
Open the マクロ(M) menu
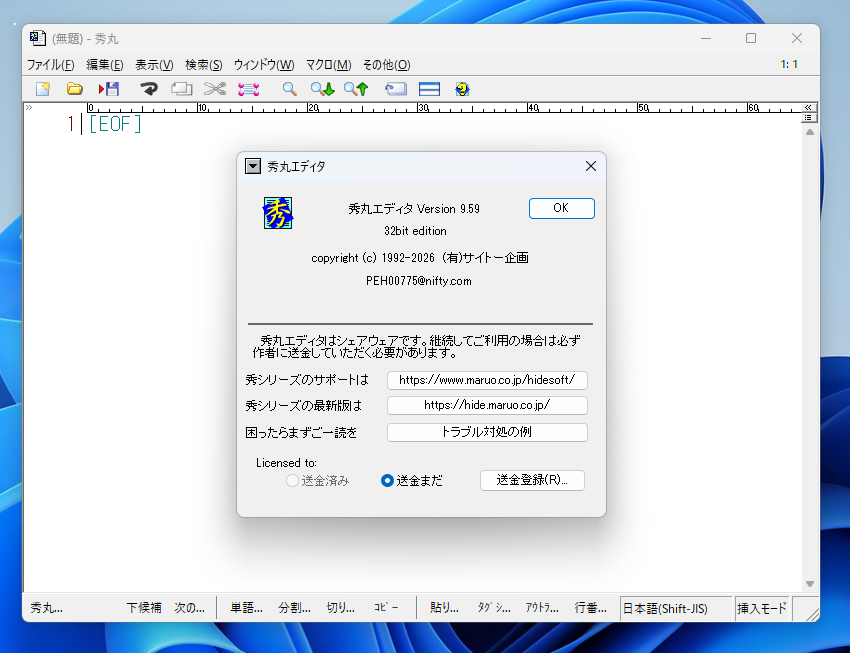coord(329,65)
